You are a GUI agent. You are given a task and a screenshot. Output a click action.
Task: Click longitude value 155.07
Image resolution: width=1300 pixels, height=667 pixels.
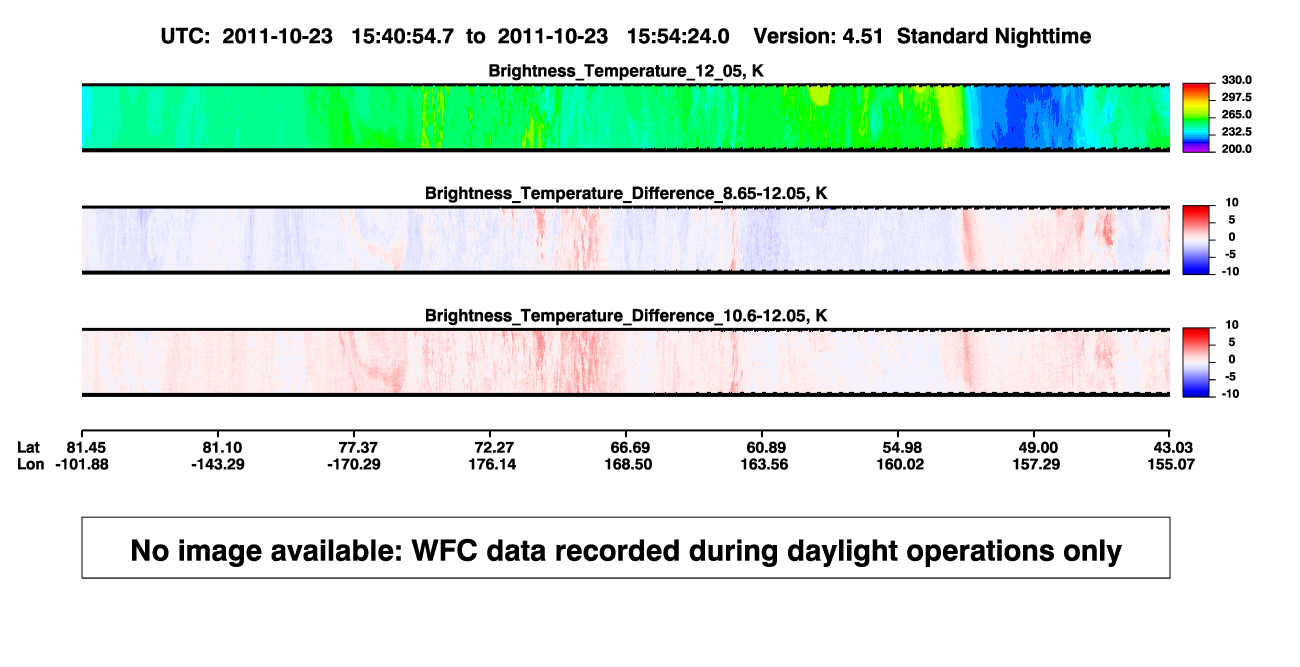pos(1169,464)
